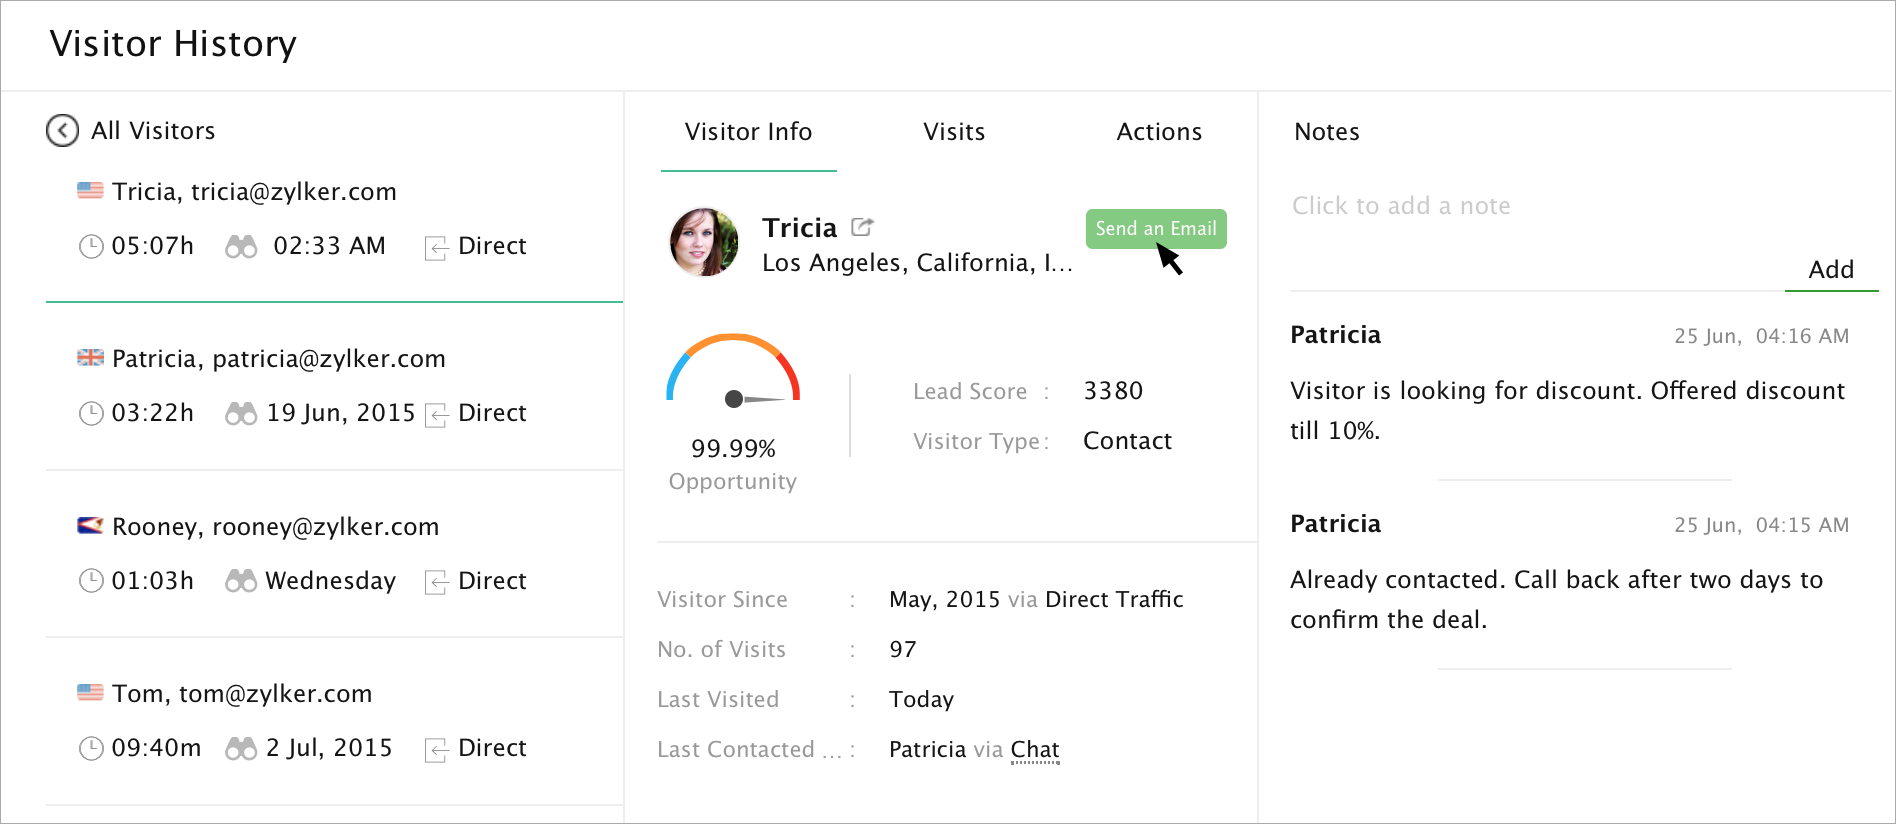
Task: Click the All Visitors back arrow icon
Action: click(x=62, y=130)
